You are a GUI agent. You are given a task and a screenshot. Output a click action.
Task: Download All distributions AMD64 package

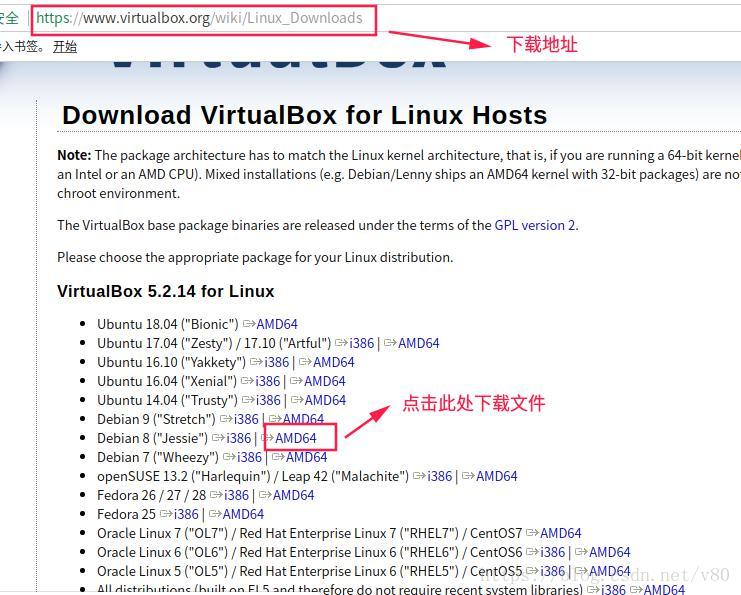pyautogui.click(x=664, y=589)
